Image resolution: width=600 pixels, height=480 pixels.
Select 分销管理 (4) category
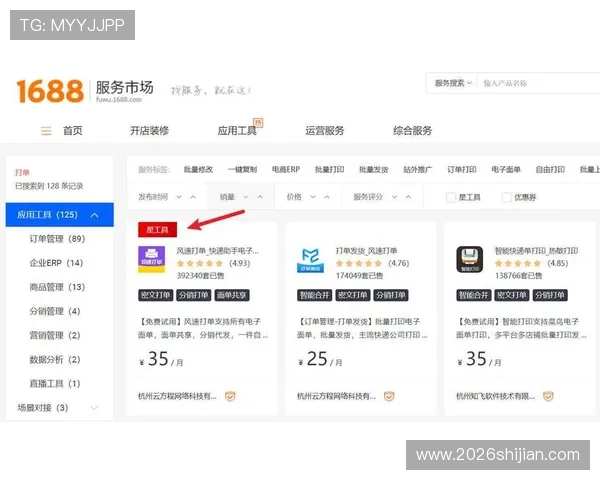(55, 311)
